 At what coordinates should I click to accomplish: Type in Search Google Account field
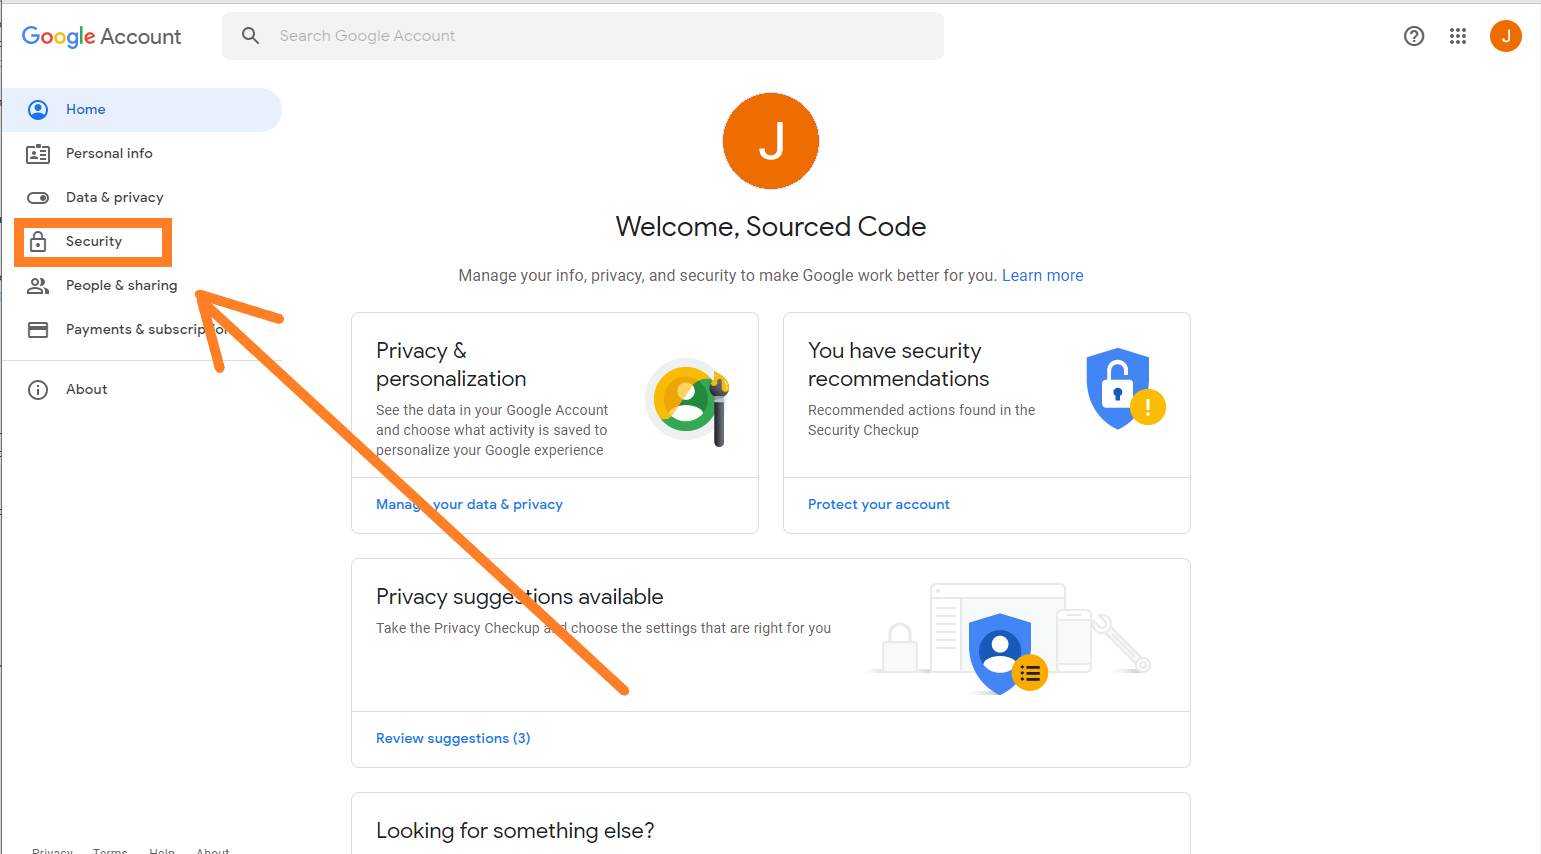point(600,36)
